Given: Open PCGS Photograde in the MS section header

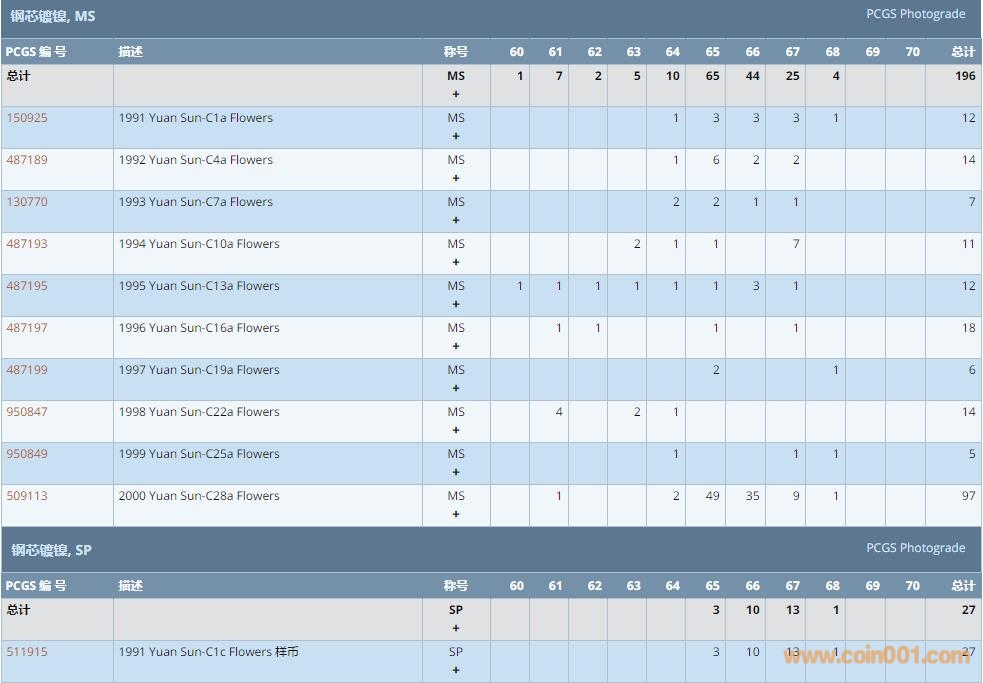Looking at the screenshot, I should point(915,14).
